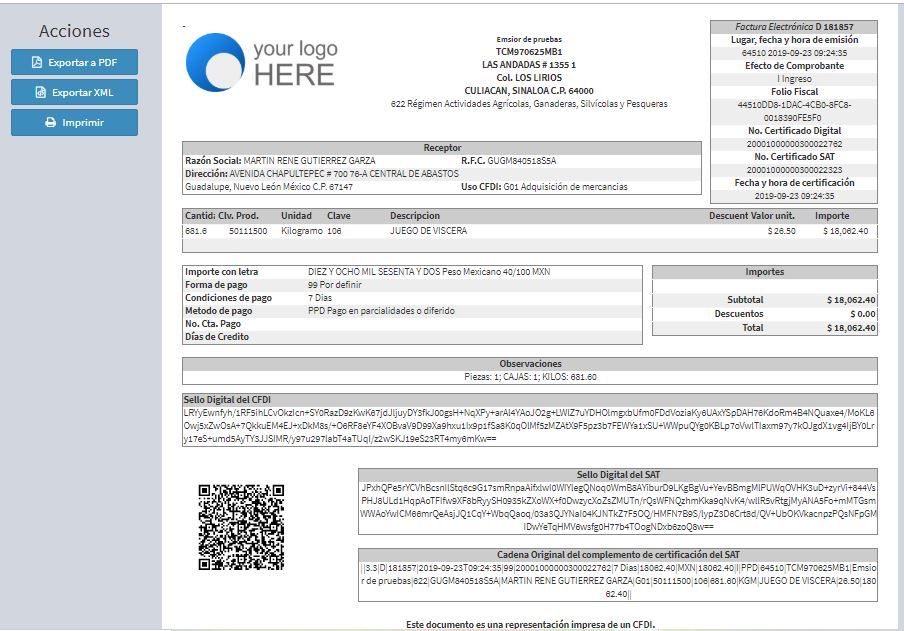
Task: Click the Factura Electrónica D 181857 header
Action: pyautogui.click(x=793, y=27)
